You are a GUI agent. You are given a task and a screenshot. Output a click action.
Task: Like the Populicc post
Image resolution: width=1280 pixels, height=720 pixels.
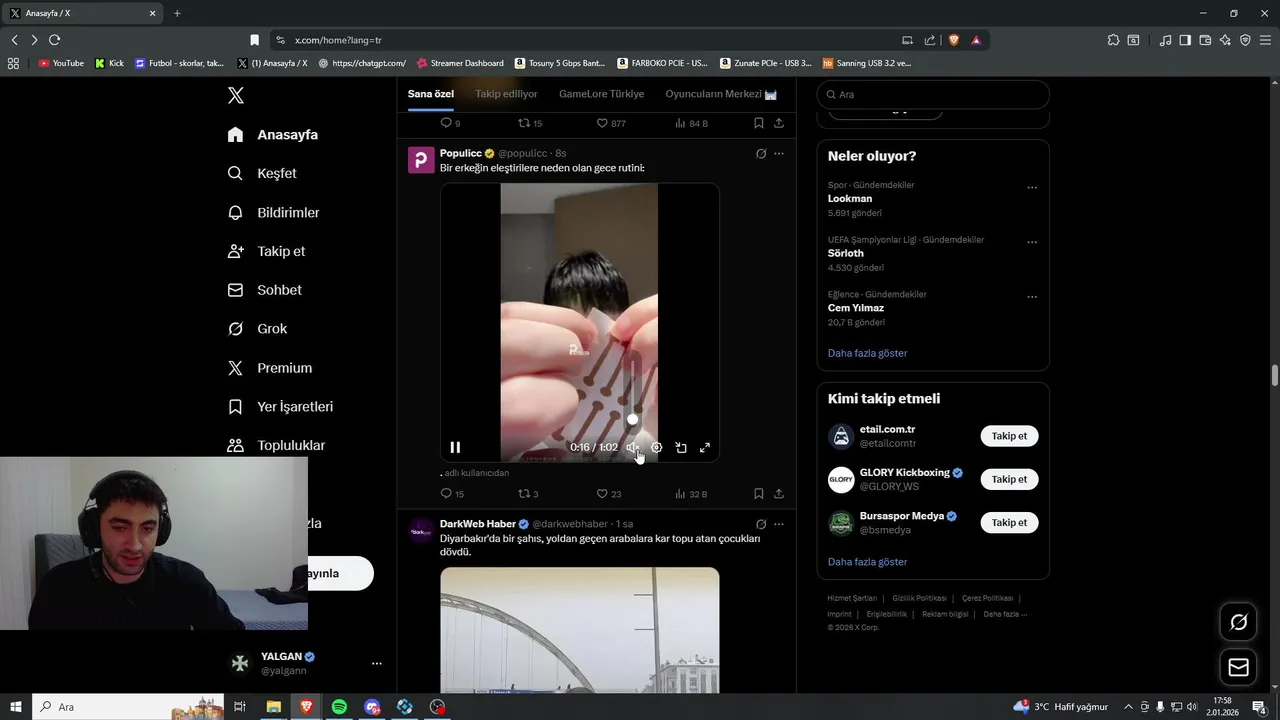click(x=609, y=494)
